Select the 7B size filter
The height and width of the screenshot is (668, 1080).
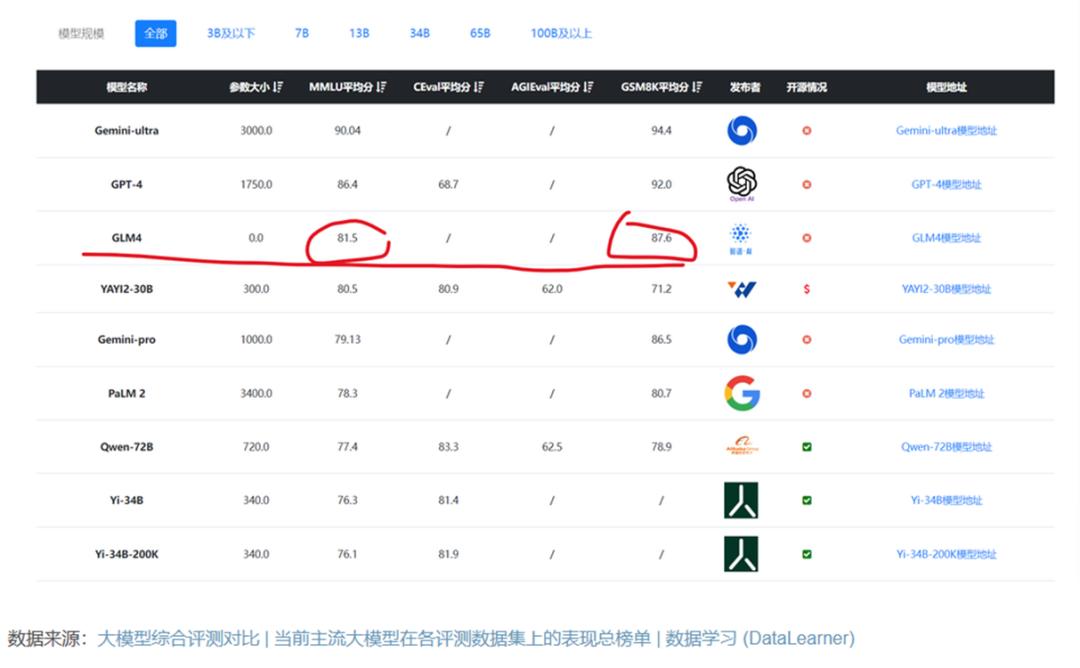(302, 33)
